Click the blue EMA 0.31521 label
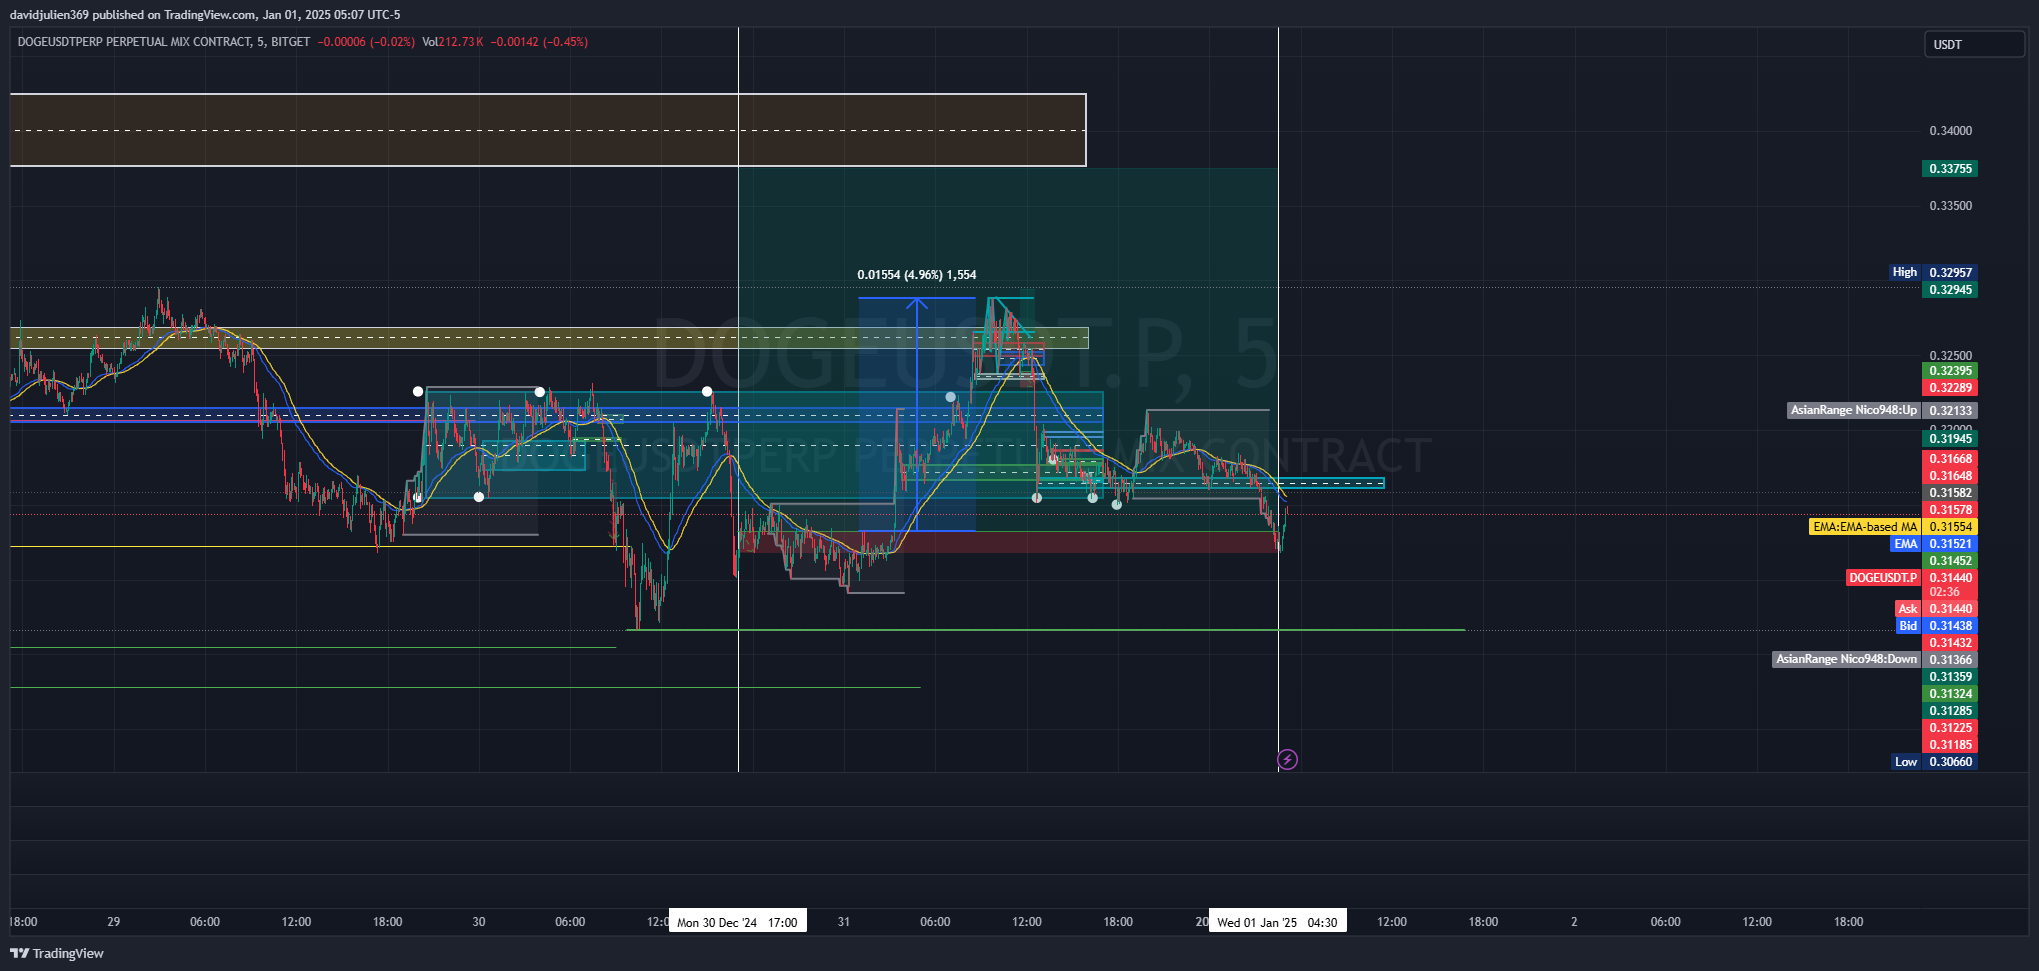This screenshot has height=971, width=2039. click(1934, 544)
